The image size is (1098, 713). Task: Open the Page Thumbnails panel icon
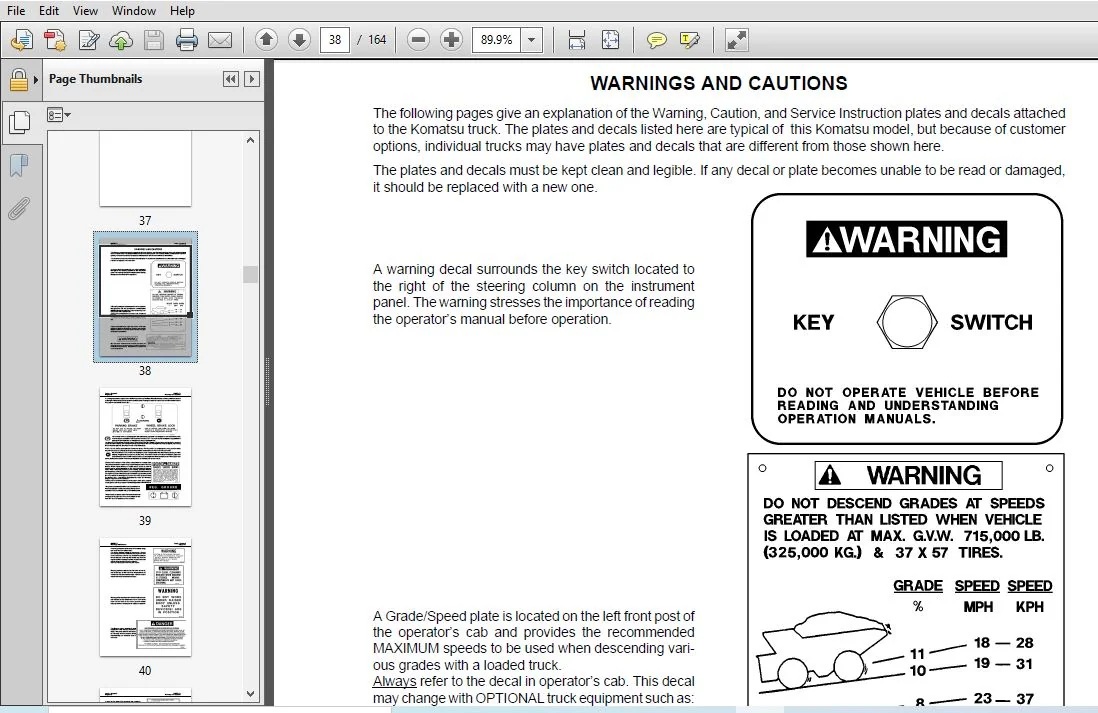(x=19, y=123)
